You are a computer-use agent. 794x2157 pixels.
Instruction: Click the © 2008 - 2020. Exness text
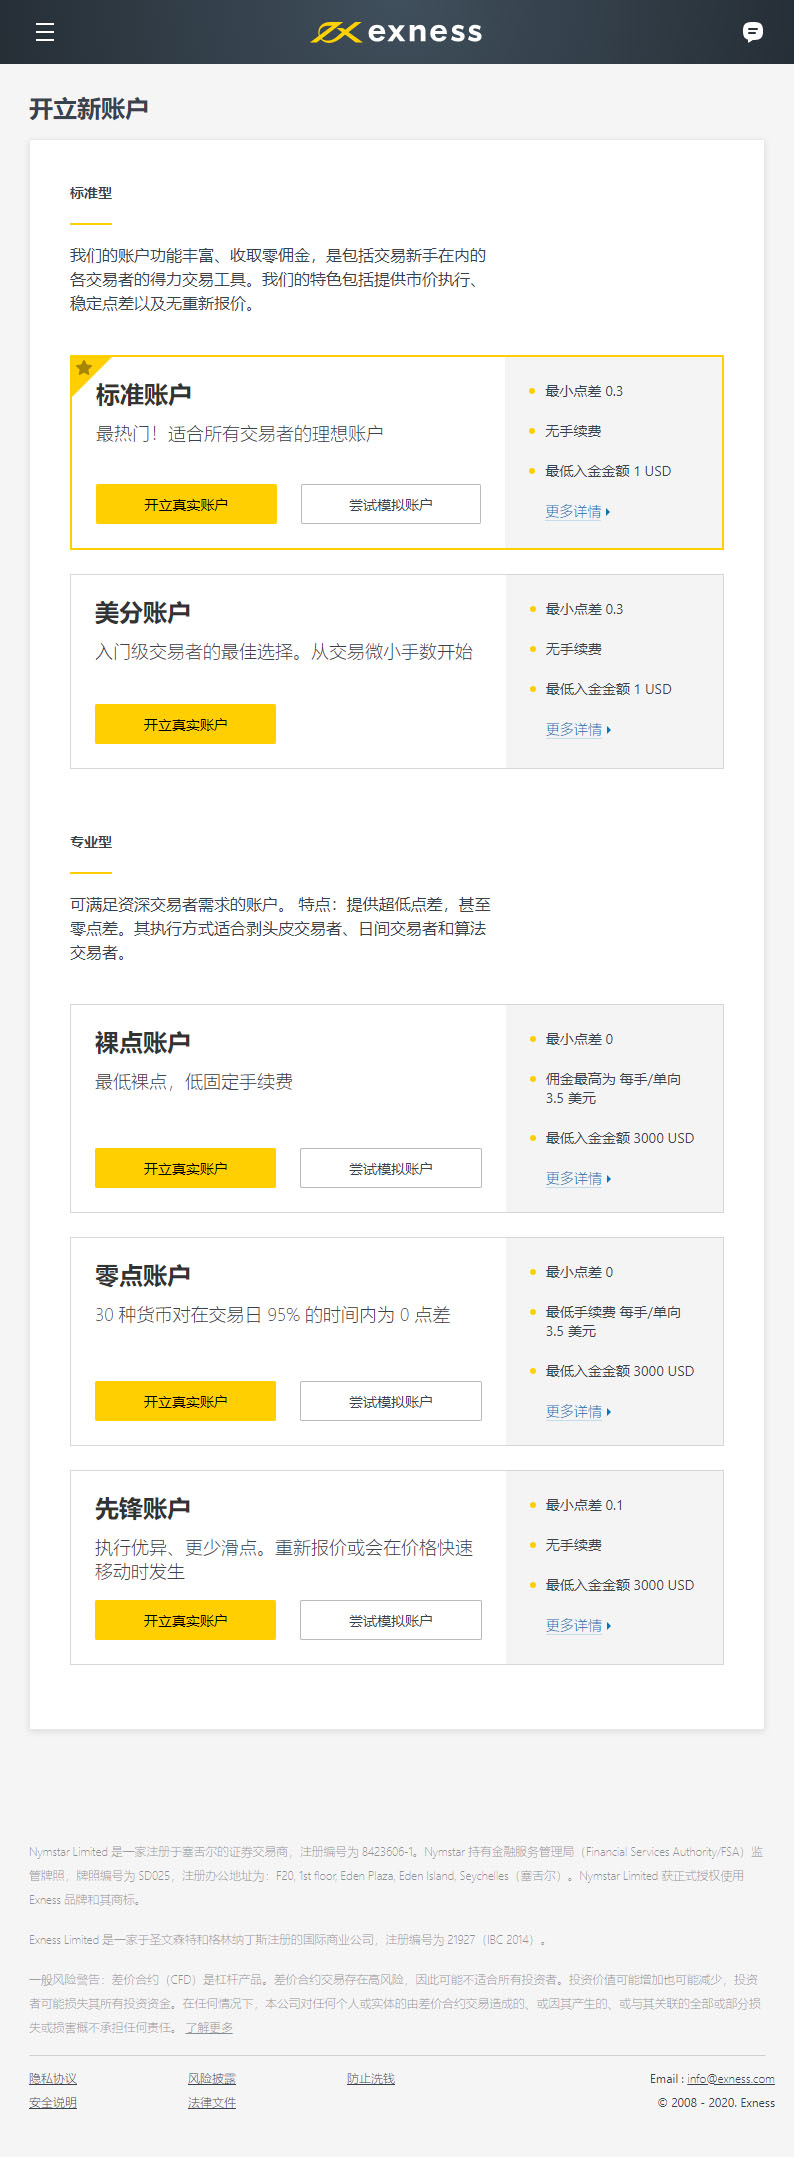point(716,2102)
